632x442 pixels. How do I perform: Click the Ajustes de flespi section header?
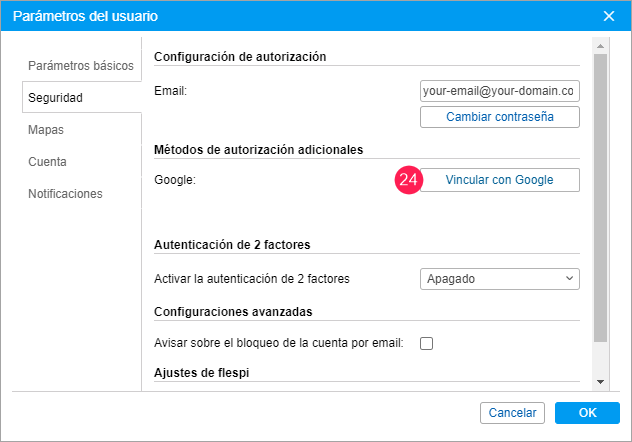click(201, 374)
